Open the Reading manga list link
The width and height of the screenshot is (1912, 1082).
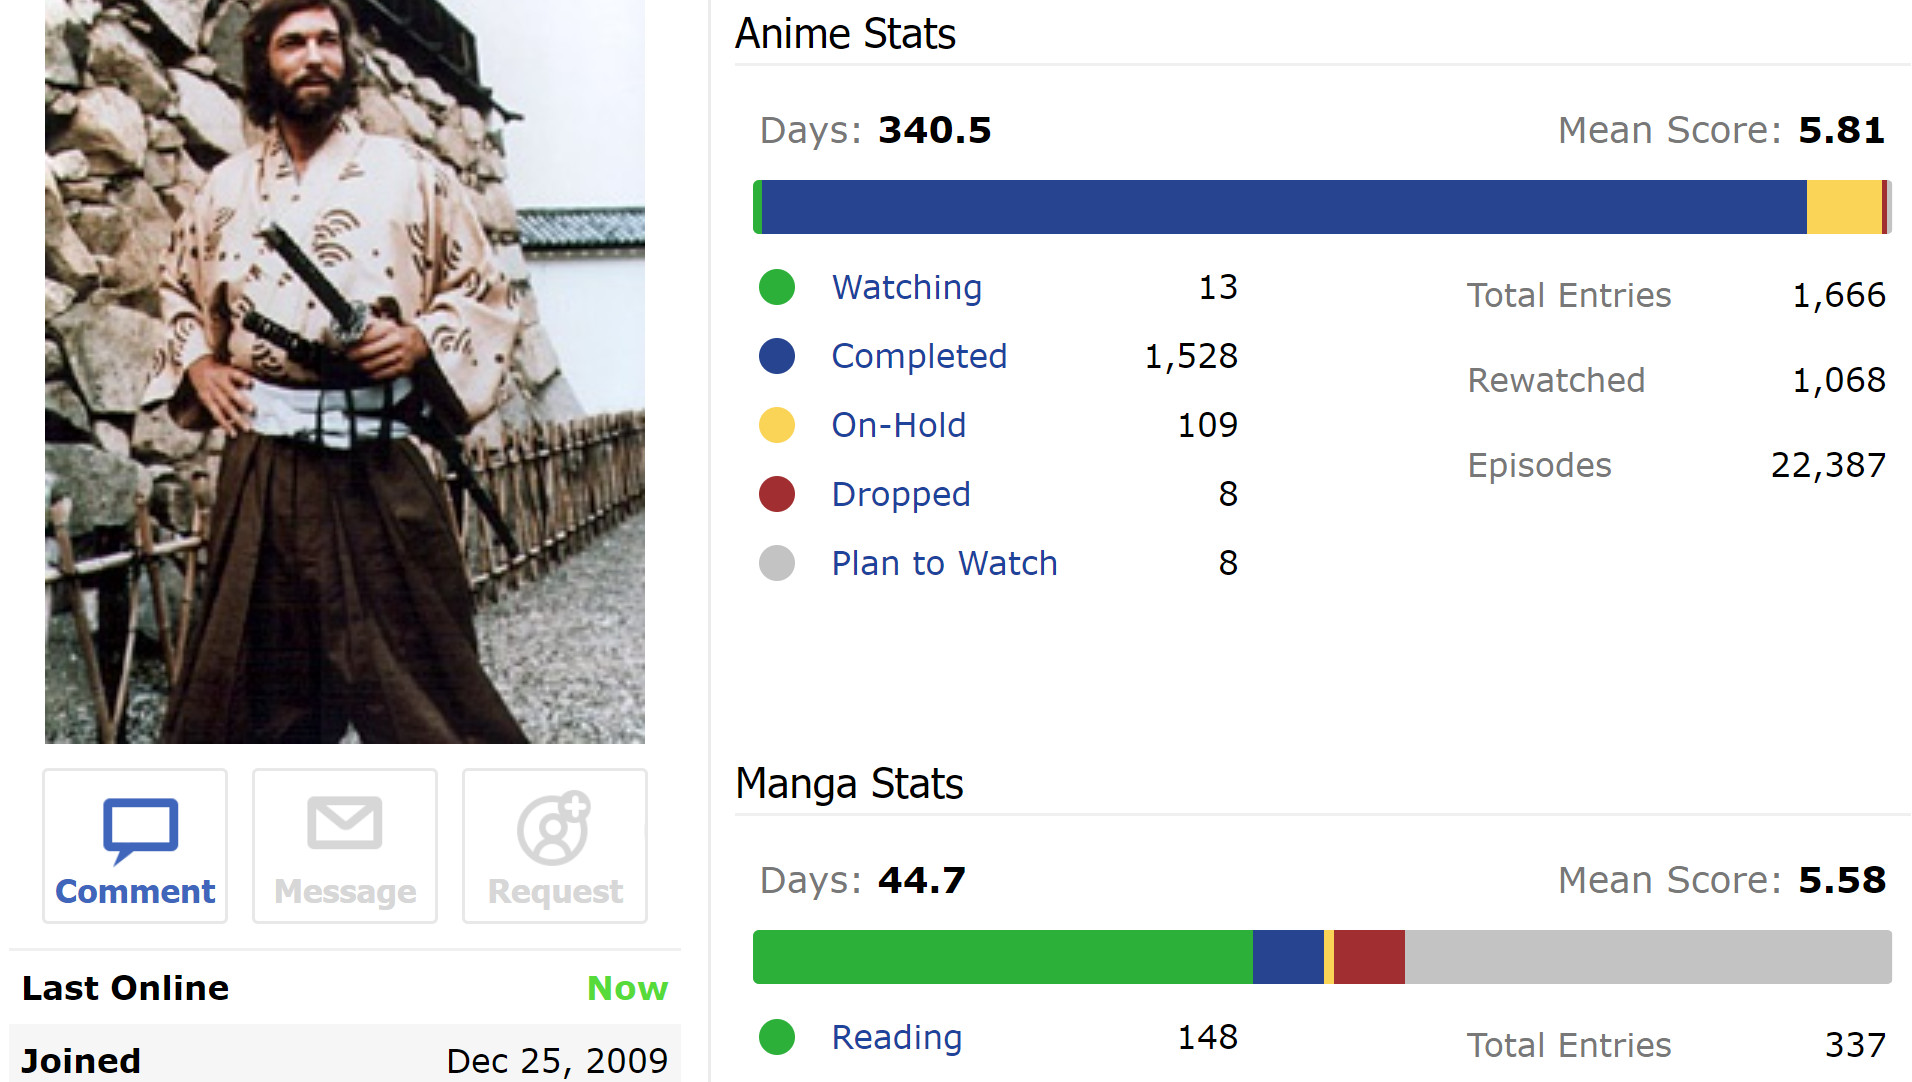pos(896,1038)
